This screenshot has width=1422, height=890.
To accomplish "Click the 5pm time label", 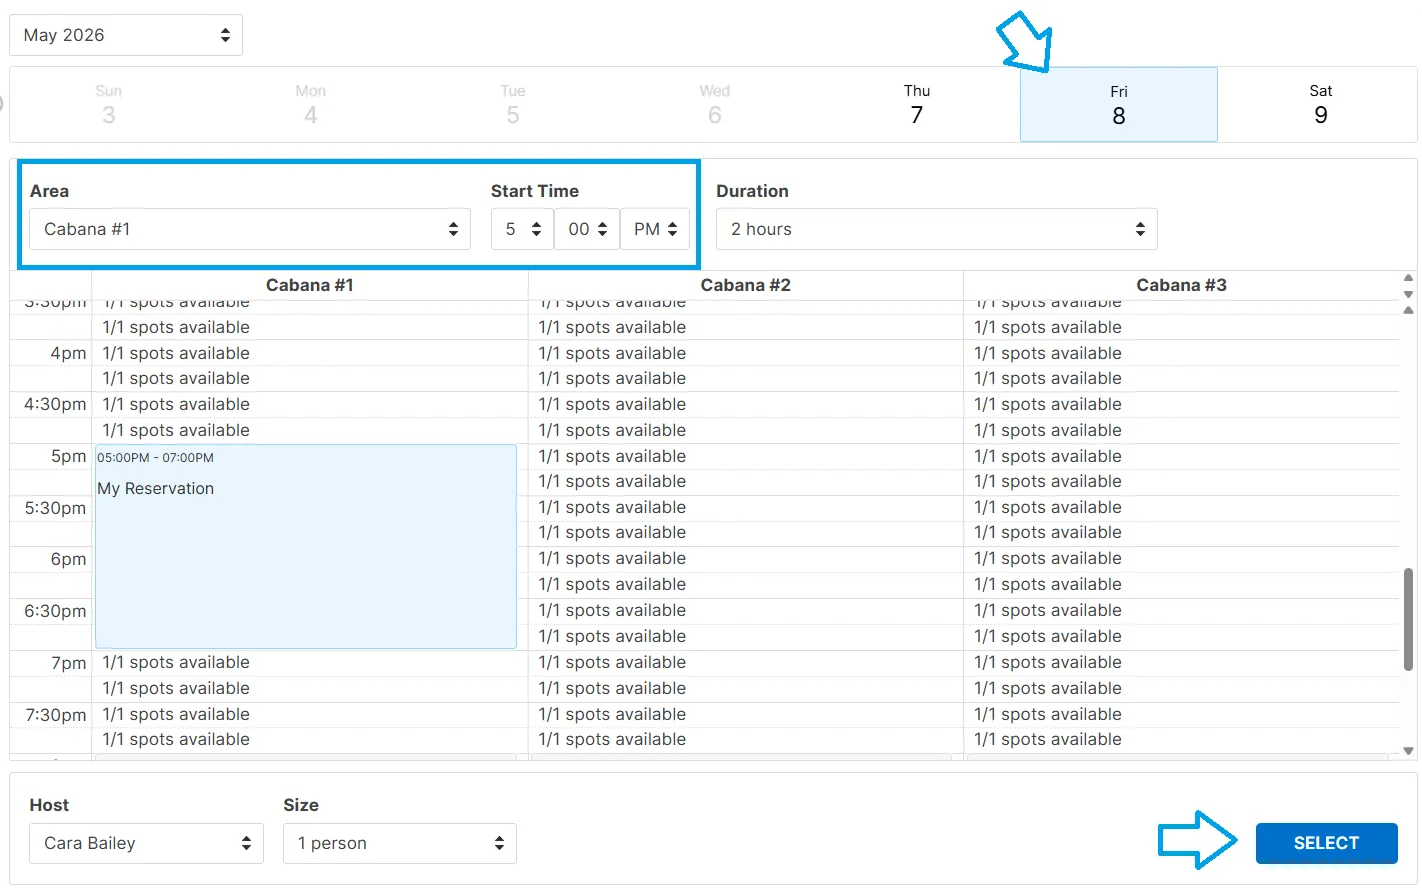I will 69,456.
